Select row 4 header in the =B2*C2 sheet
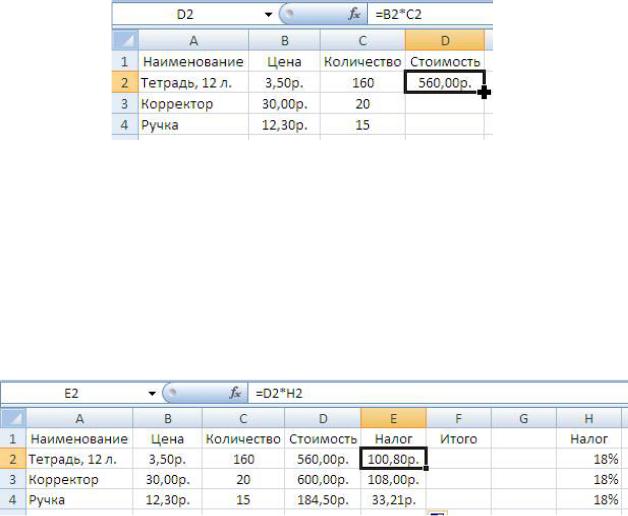Viewport: 628px width, 516px height. (125, 125)
